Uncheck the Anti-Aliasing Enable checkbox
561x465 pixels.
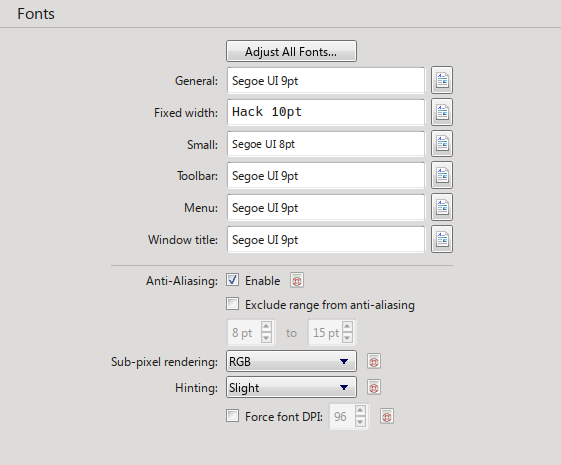pos(233,280)
